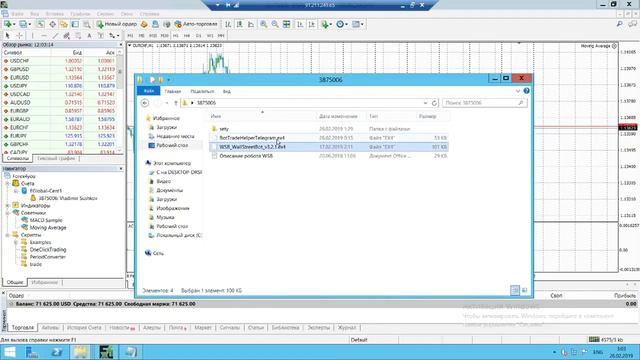Open the File ribbon tab in Explorer window
Screen dimensions: 640x360
point(149,91)
